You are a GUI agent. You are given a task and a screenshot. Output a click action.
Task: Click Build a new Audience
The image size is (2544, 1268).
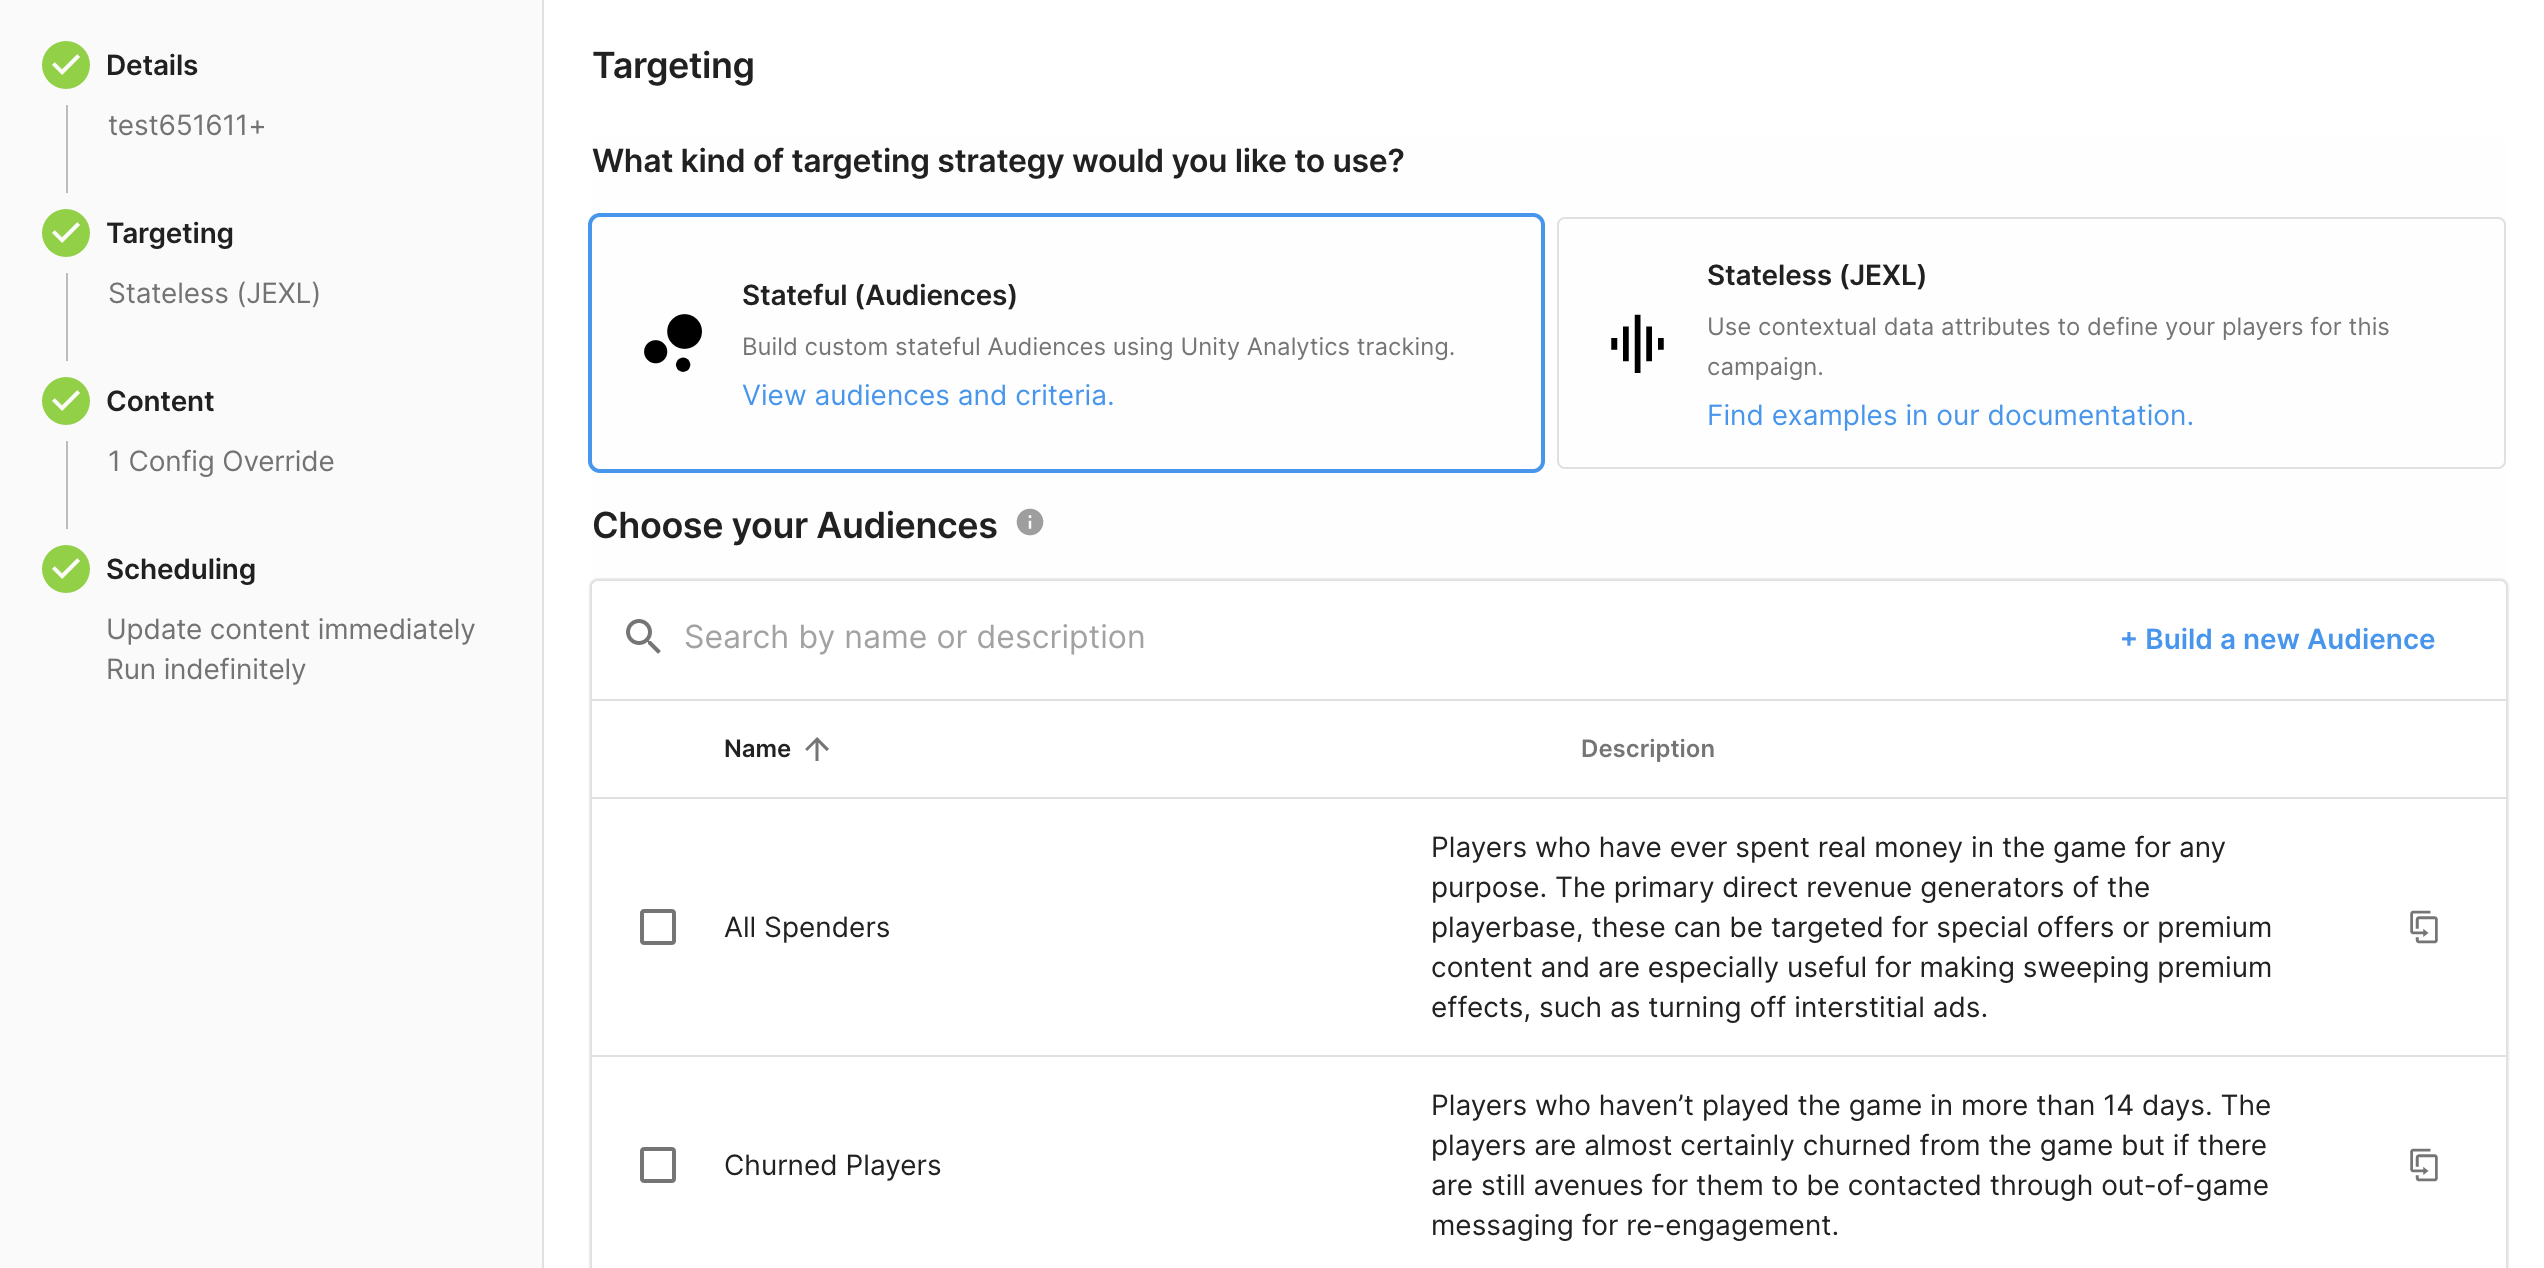(x=2277, y=639)
